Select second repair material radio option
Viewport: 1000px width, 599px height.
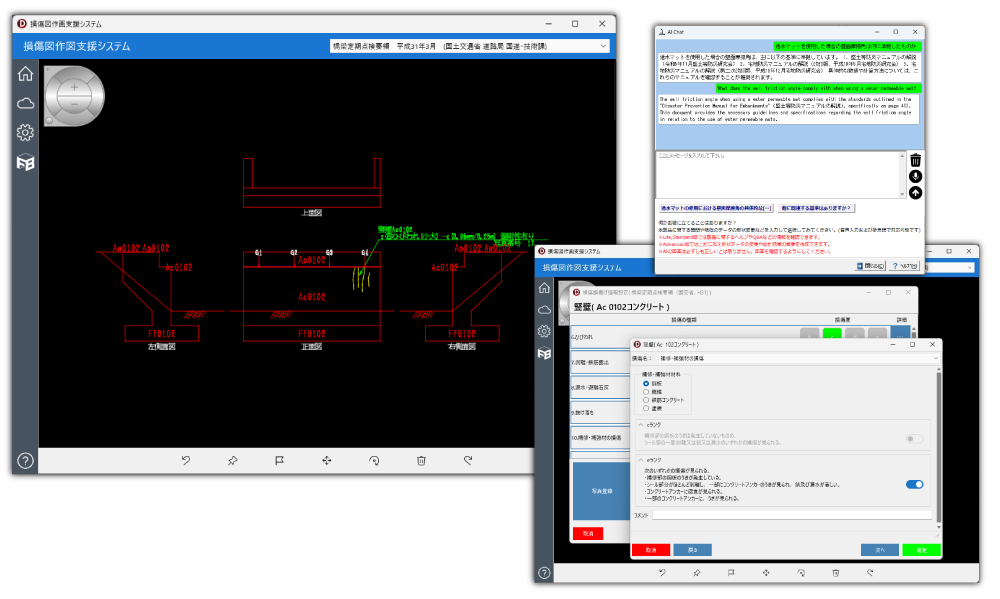646,392
